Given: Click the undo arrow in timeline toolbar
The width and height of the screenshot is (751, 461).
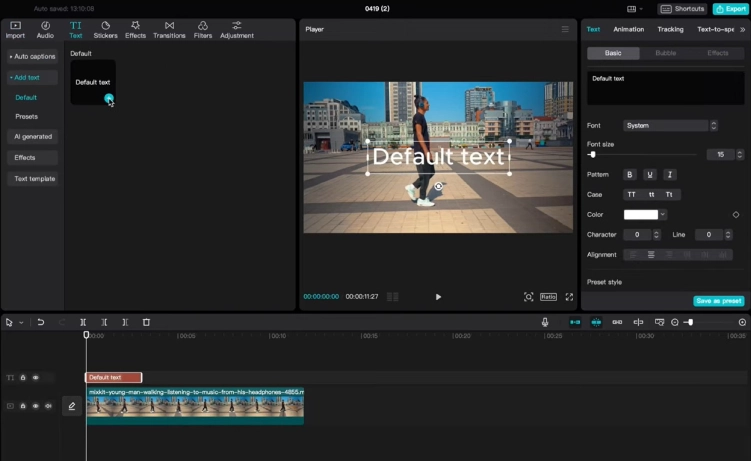Looking at the screenshot, I should point(41,322).
